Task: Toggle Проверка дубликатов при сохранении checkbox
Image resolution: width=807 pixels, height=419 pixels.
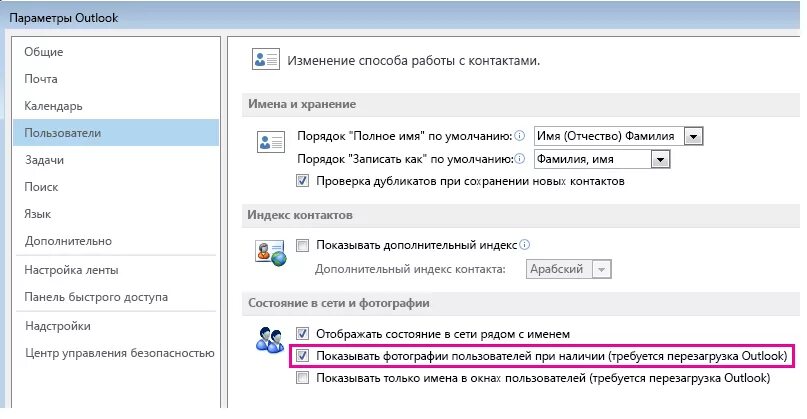Action: pos(303,181)
